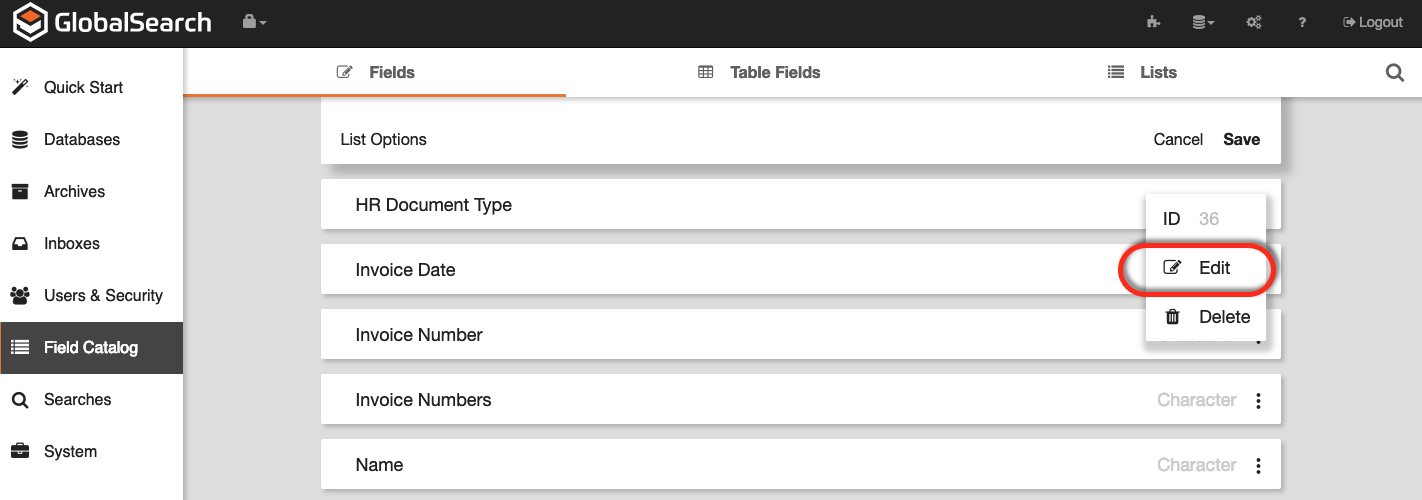Open the Name row three-dot menu

[1258, 465]
